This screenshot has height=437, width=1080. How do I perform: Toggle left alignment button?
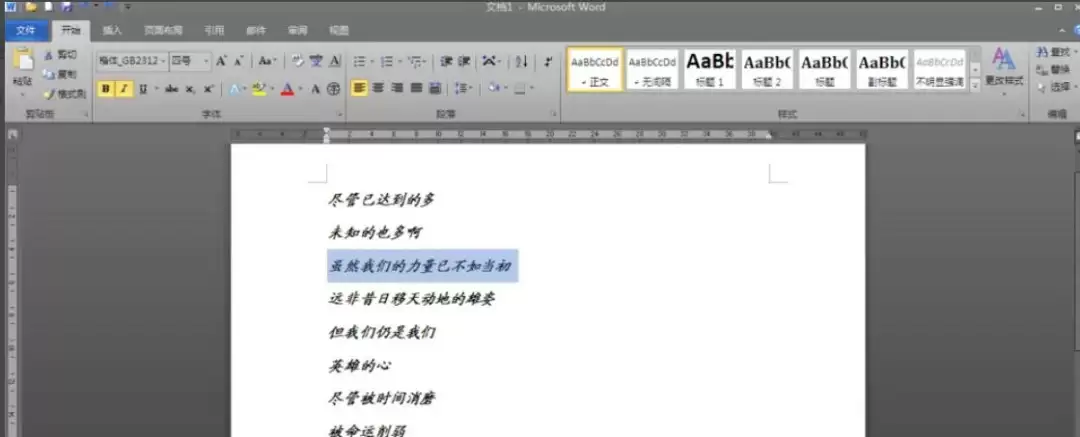(359, 88)
